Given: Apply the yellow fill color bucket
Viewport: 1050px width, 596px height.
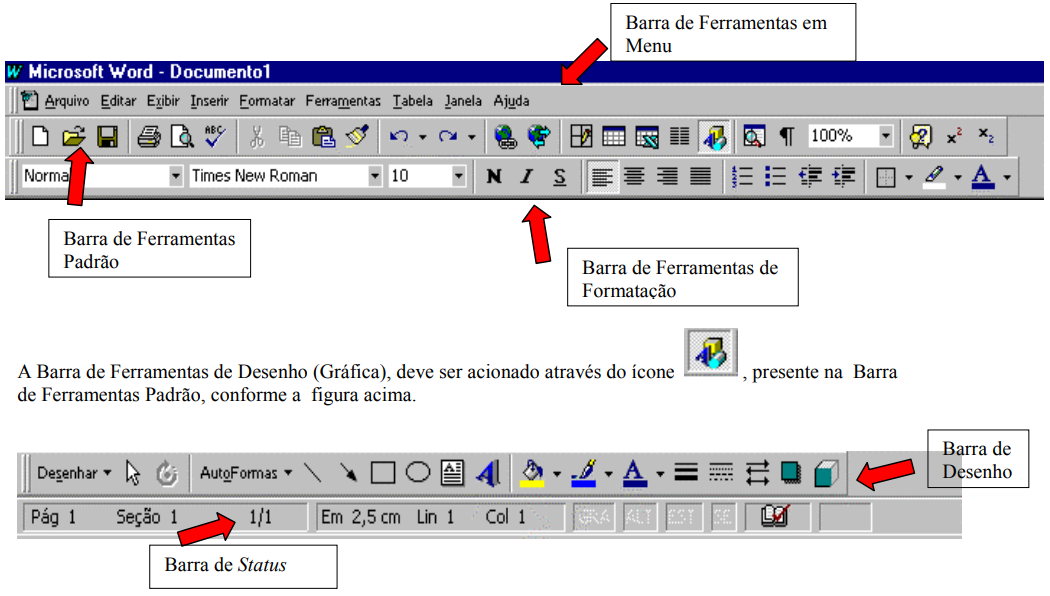Looking at the screenshot, I should tap(534, 473).
